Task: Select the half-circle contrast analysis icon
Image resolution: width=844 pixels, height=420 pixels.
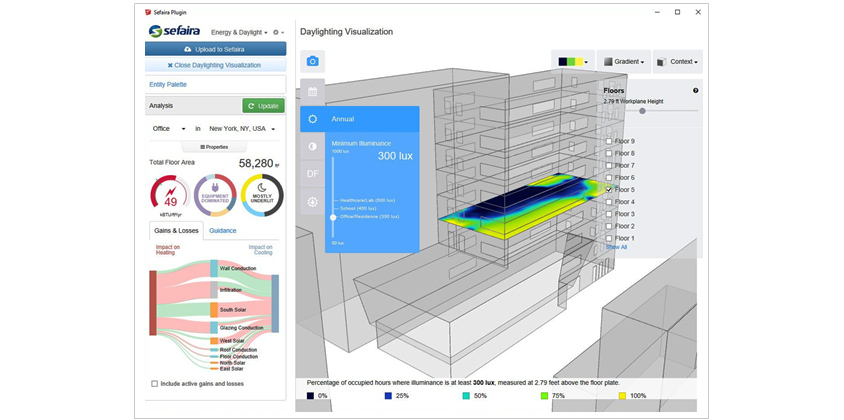Action: [313, 146]
